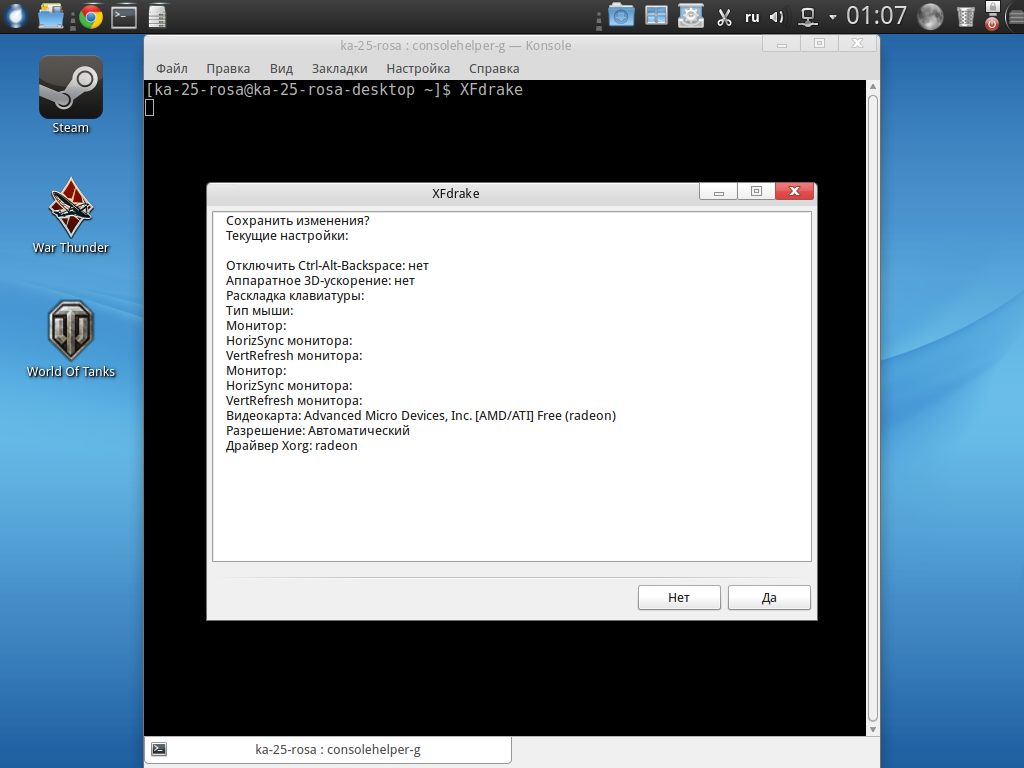Maximize the XFdrake dialog window
This screenshot has height=768, width=1024.
point(756,191)
